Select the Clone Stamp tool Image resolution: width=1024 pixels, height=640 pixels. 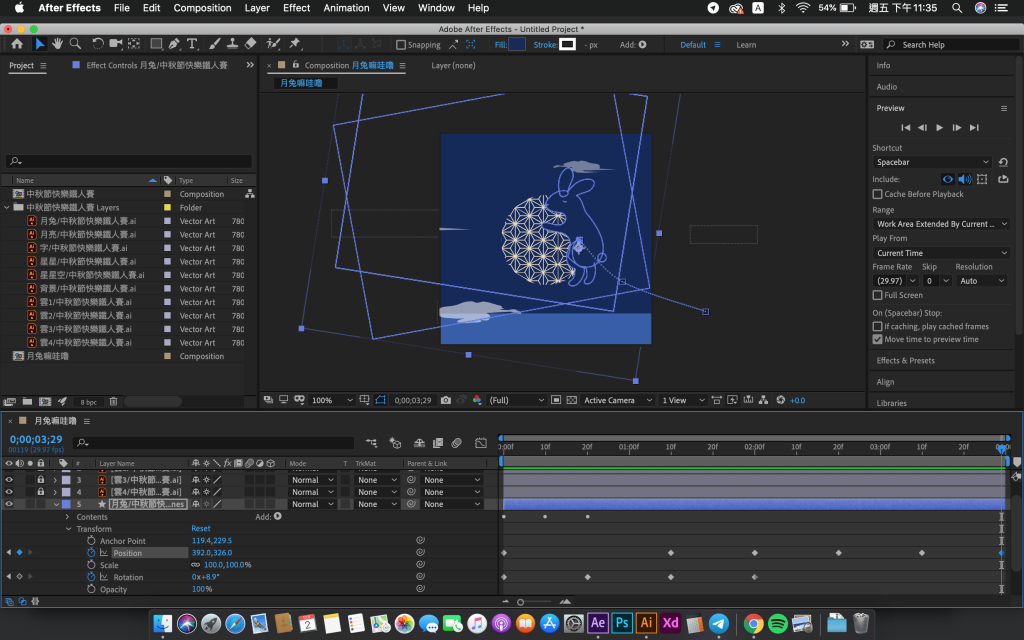coord(231,44)
